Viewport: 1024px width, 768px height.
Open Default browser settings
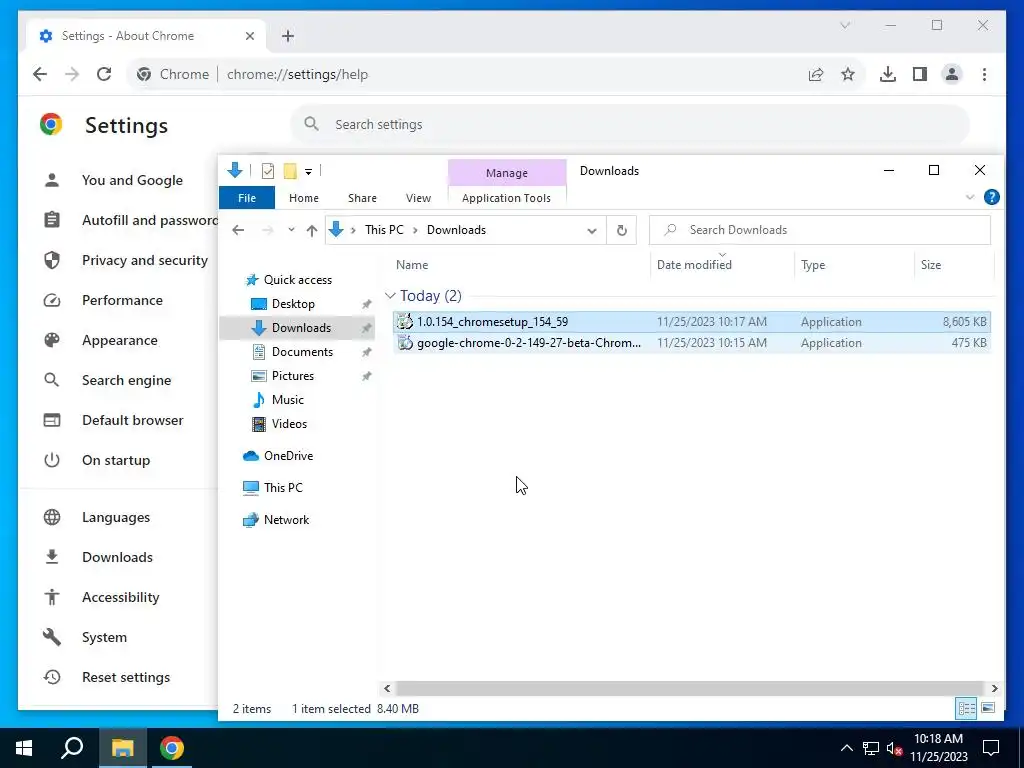[133, 420]
